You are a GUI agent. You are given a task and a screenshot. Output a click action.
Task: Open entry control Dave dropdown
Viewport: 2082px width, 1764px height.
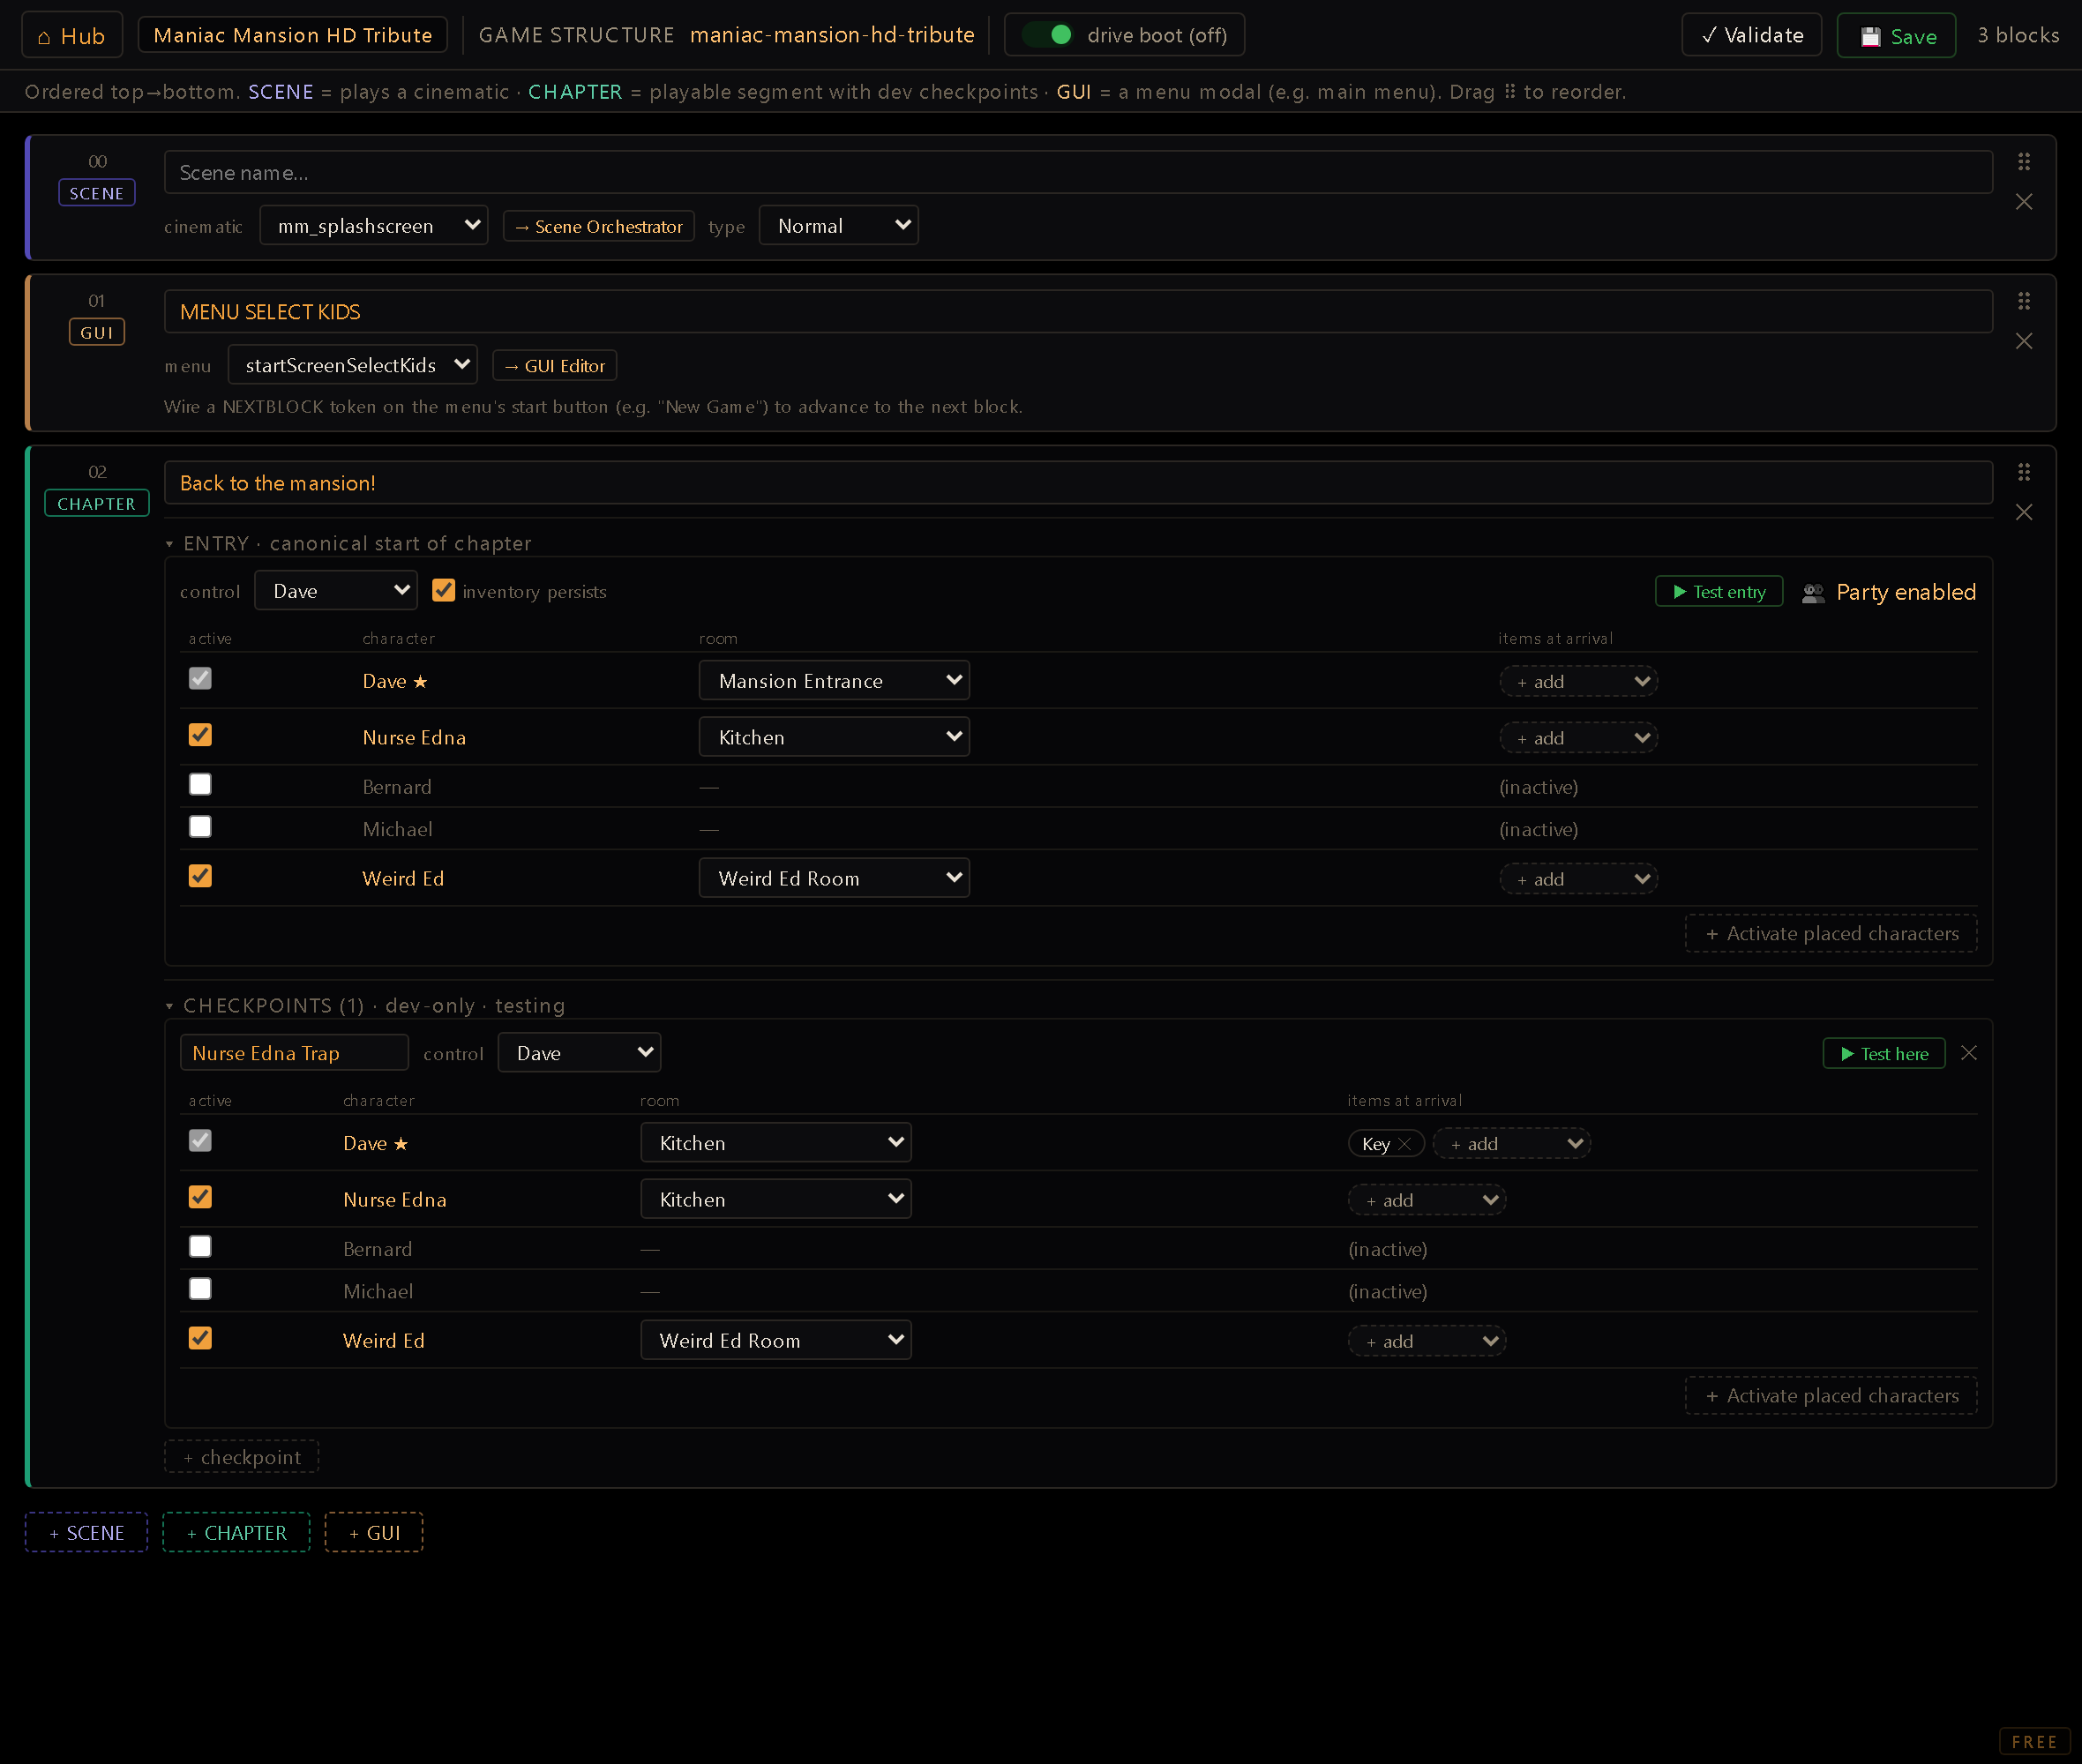pyautogui.click(x=336, y=591)
